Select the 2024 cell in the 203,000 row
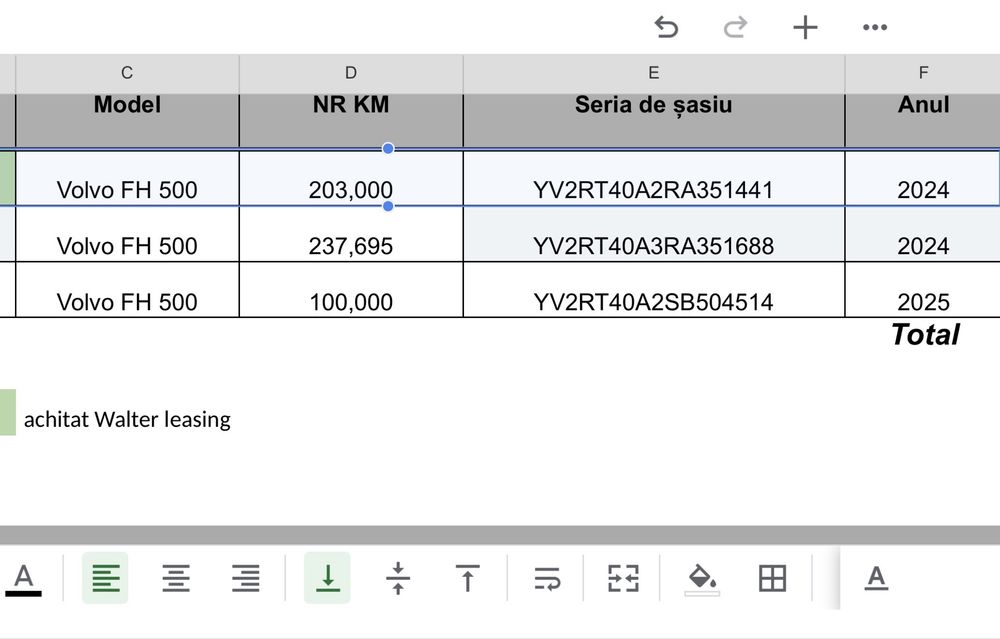The height and width of the screenshot is (639, 1000). (x=923, y=178)
